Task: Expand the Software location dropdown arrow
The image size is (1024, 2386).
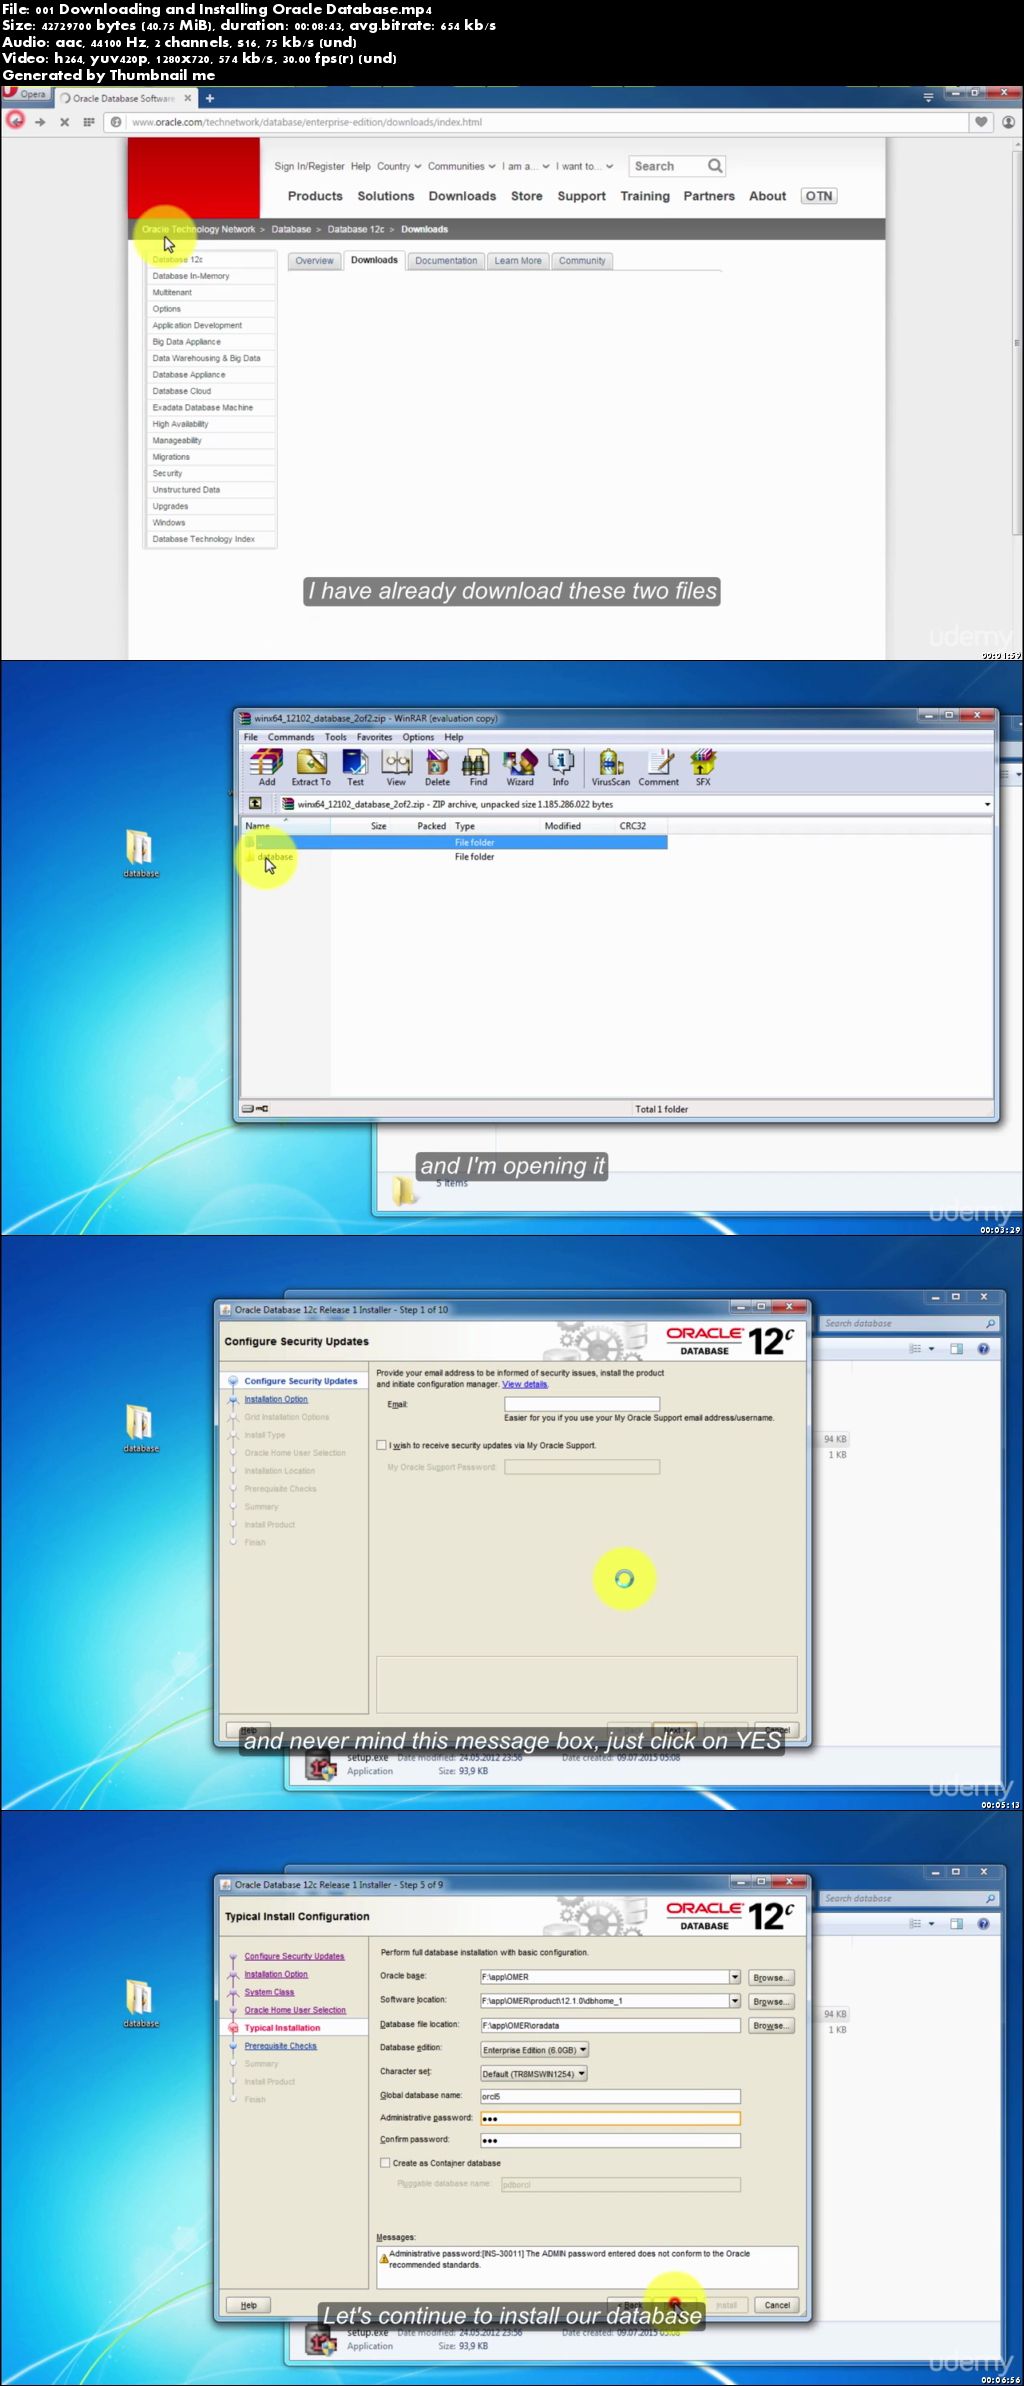Action: [x=735, y=2001]
